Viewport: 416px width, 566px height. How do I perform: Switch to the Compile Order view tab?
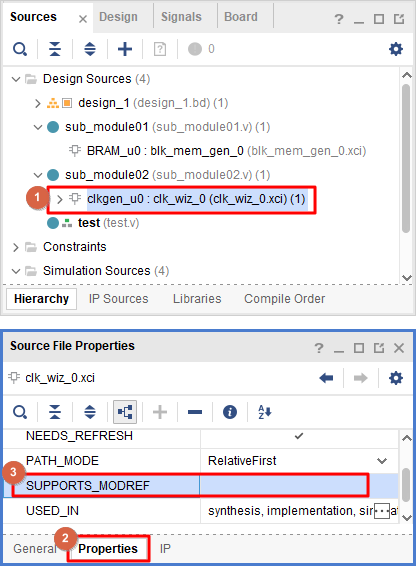pyautogui.click(x=285, y=299)
